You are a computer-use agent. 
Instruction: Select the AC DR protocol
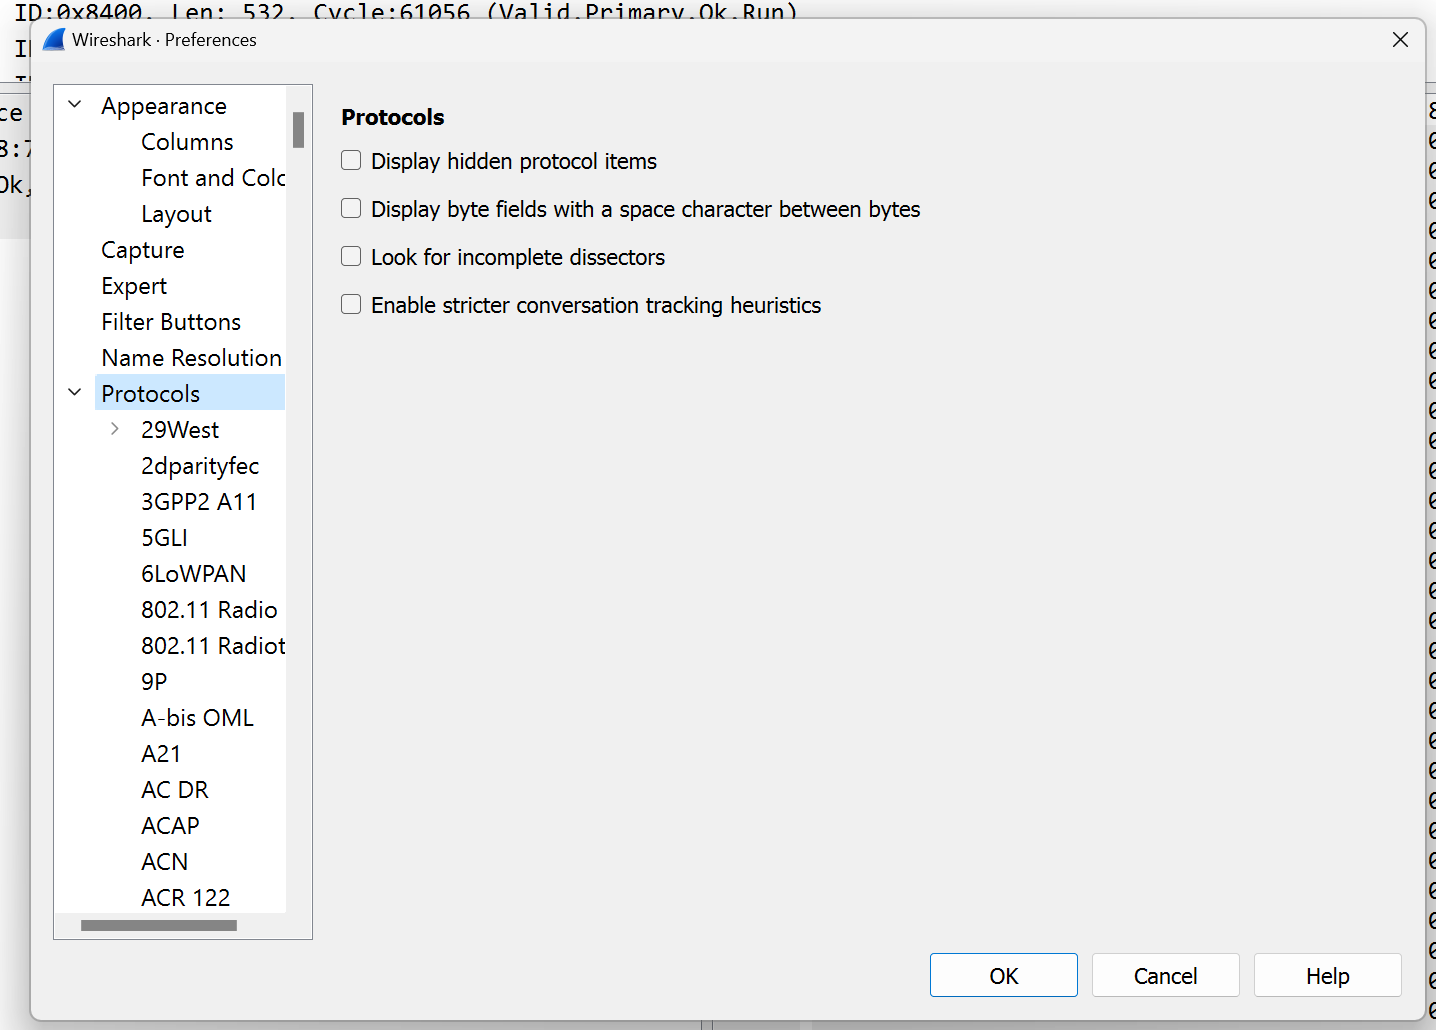pos(175,790)
